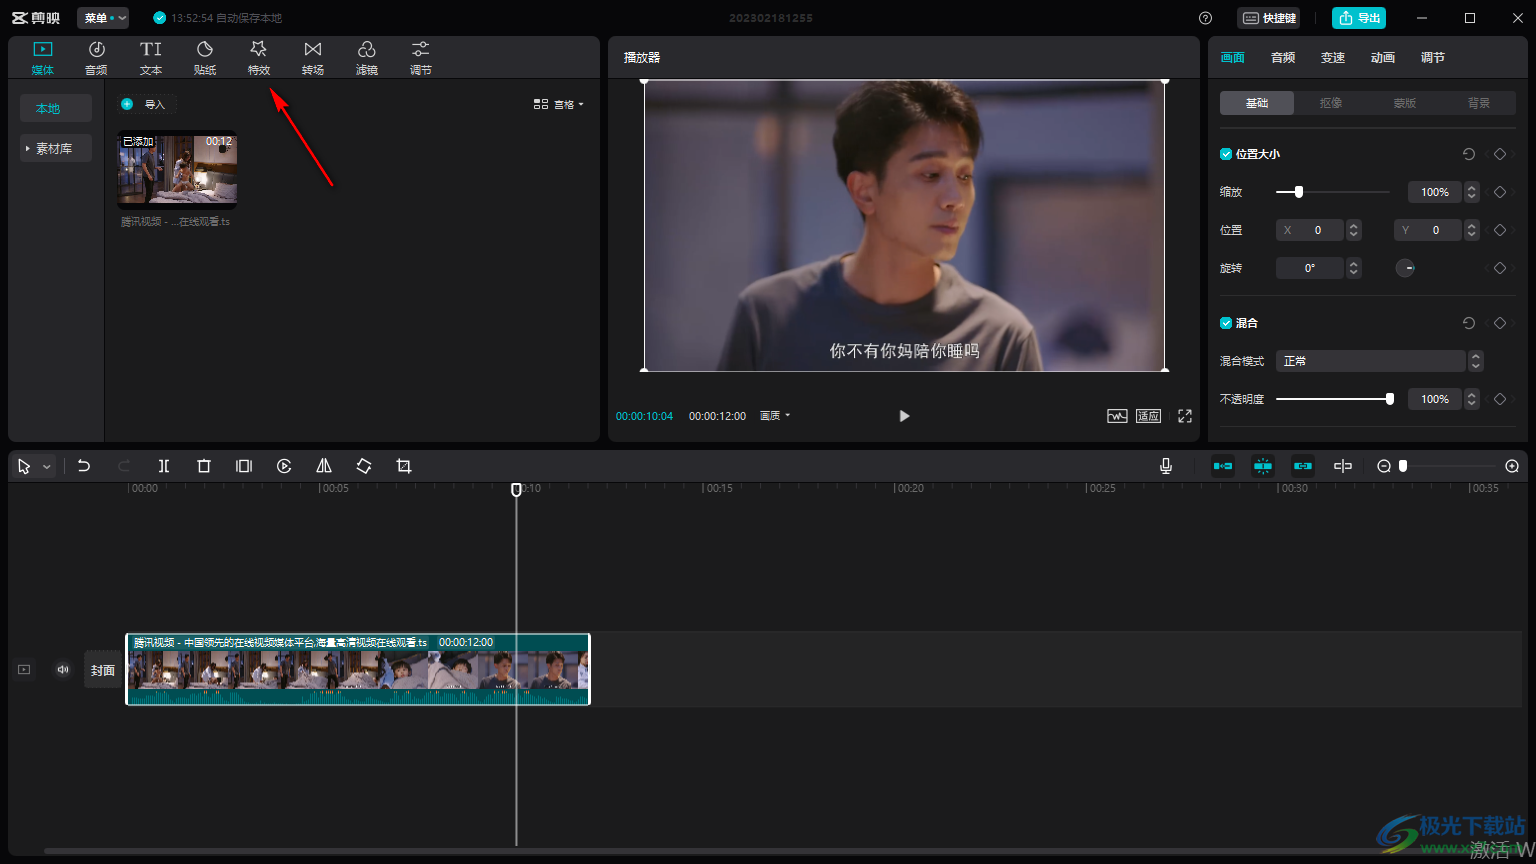Switch to the 调节 tab in the right panel
The height and width of the screenshot is (864, 1536).
tap(1433, 58)
